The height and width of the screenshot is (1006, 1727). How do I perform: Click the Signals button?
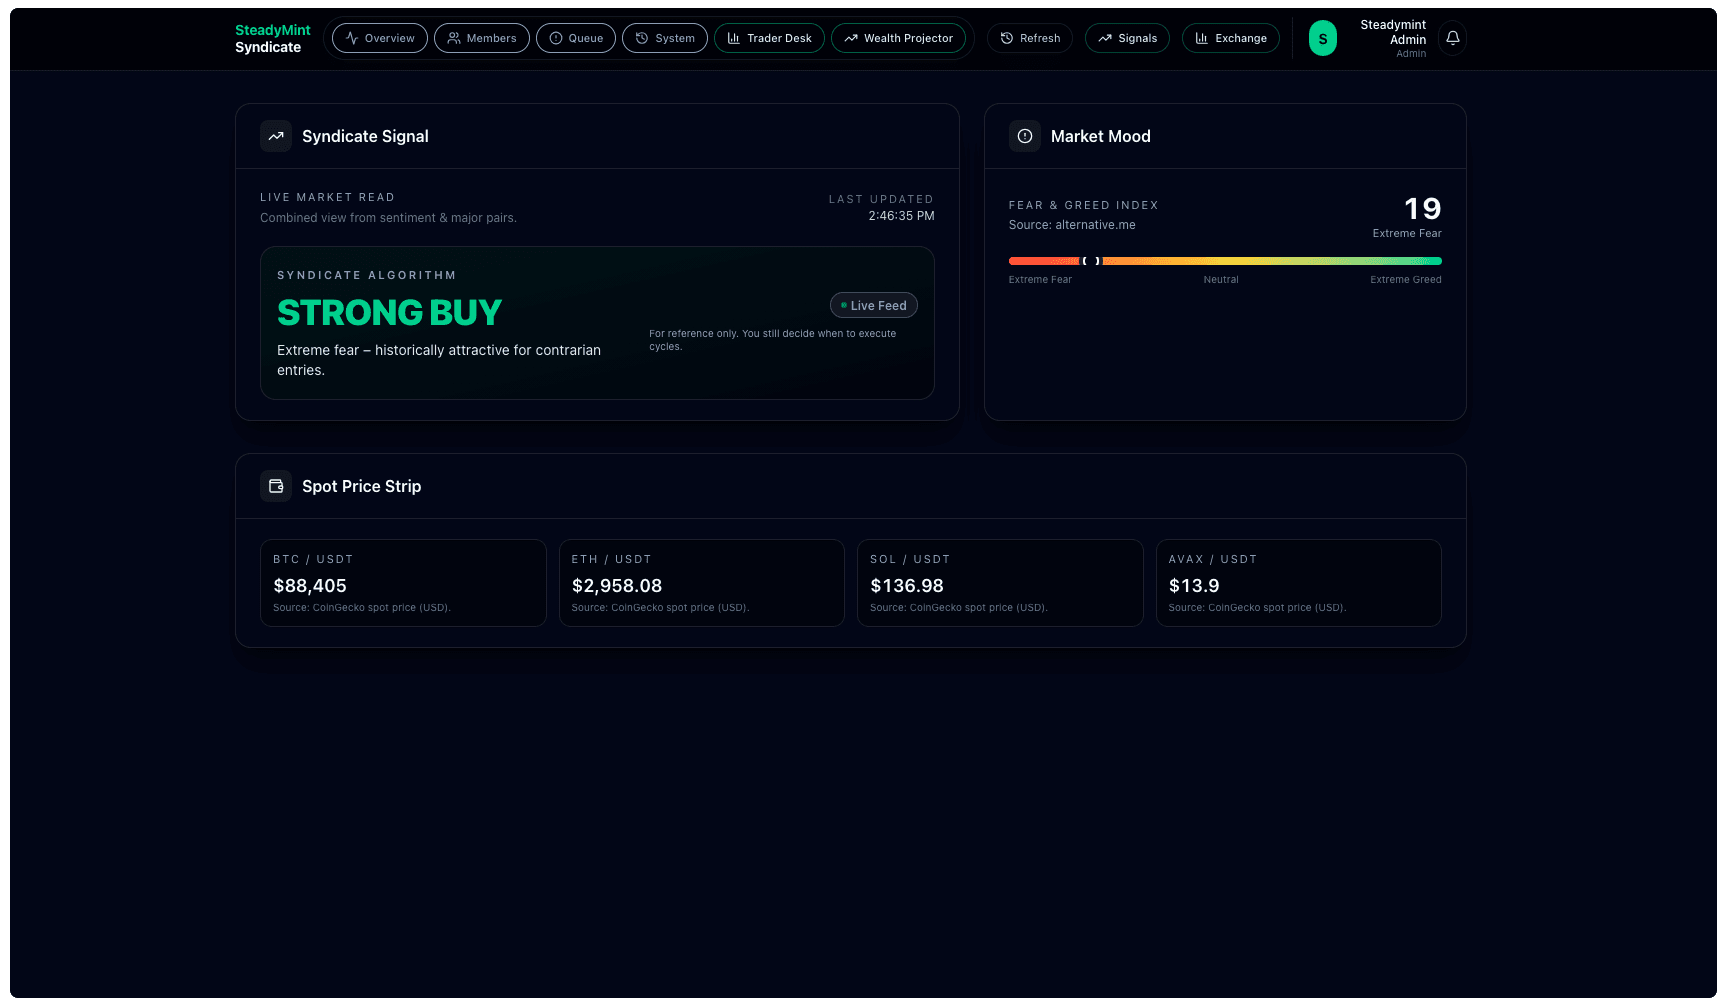(1127, 38)
